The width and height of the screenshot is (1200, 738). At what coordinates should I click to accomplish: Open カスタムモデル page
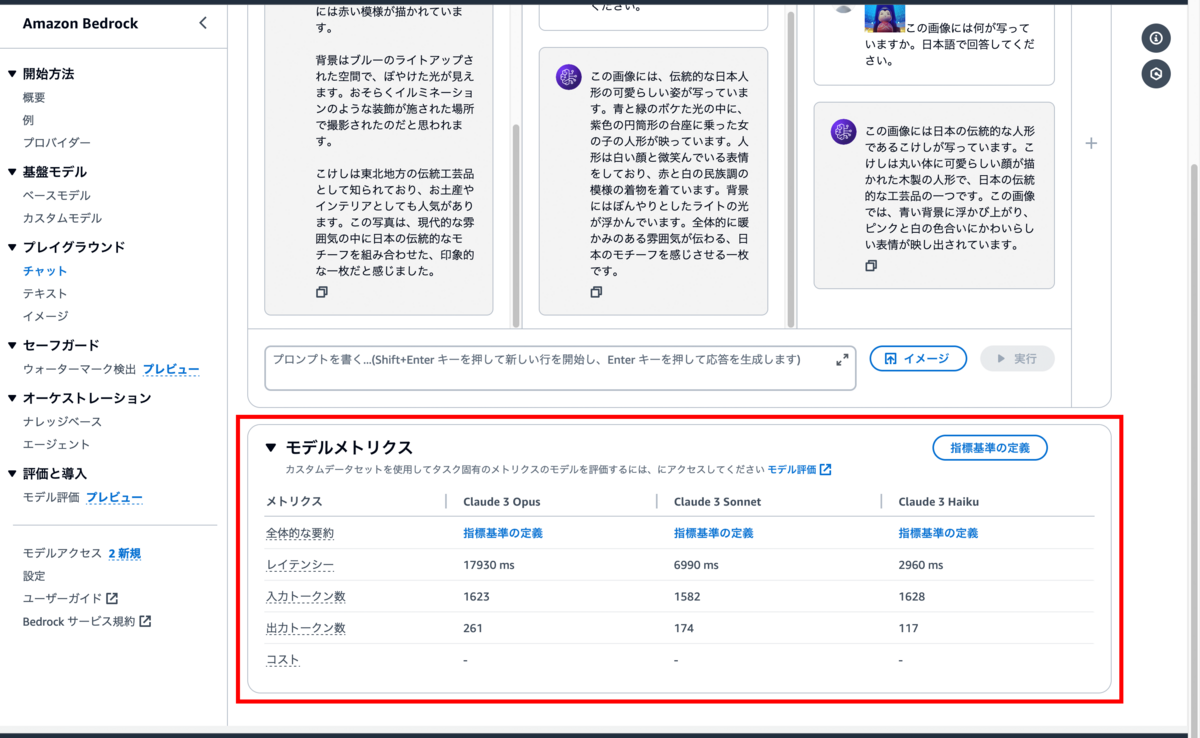tap(62, 218)
